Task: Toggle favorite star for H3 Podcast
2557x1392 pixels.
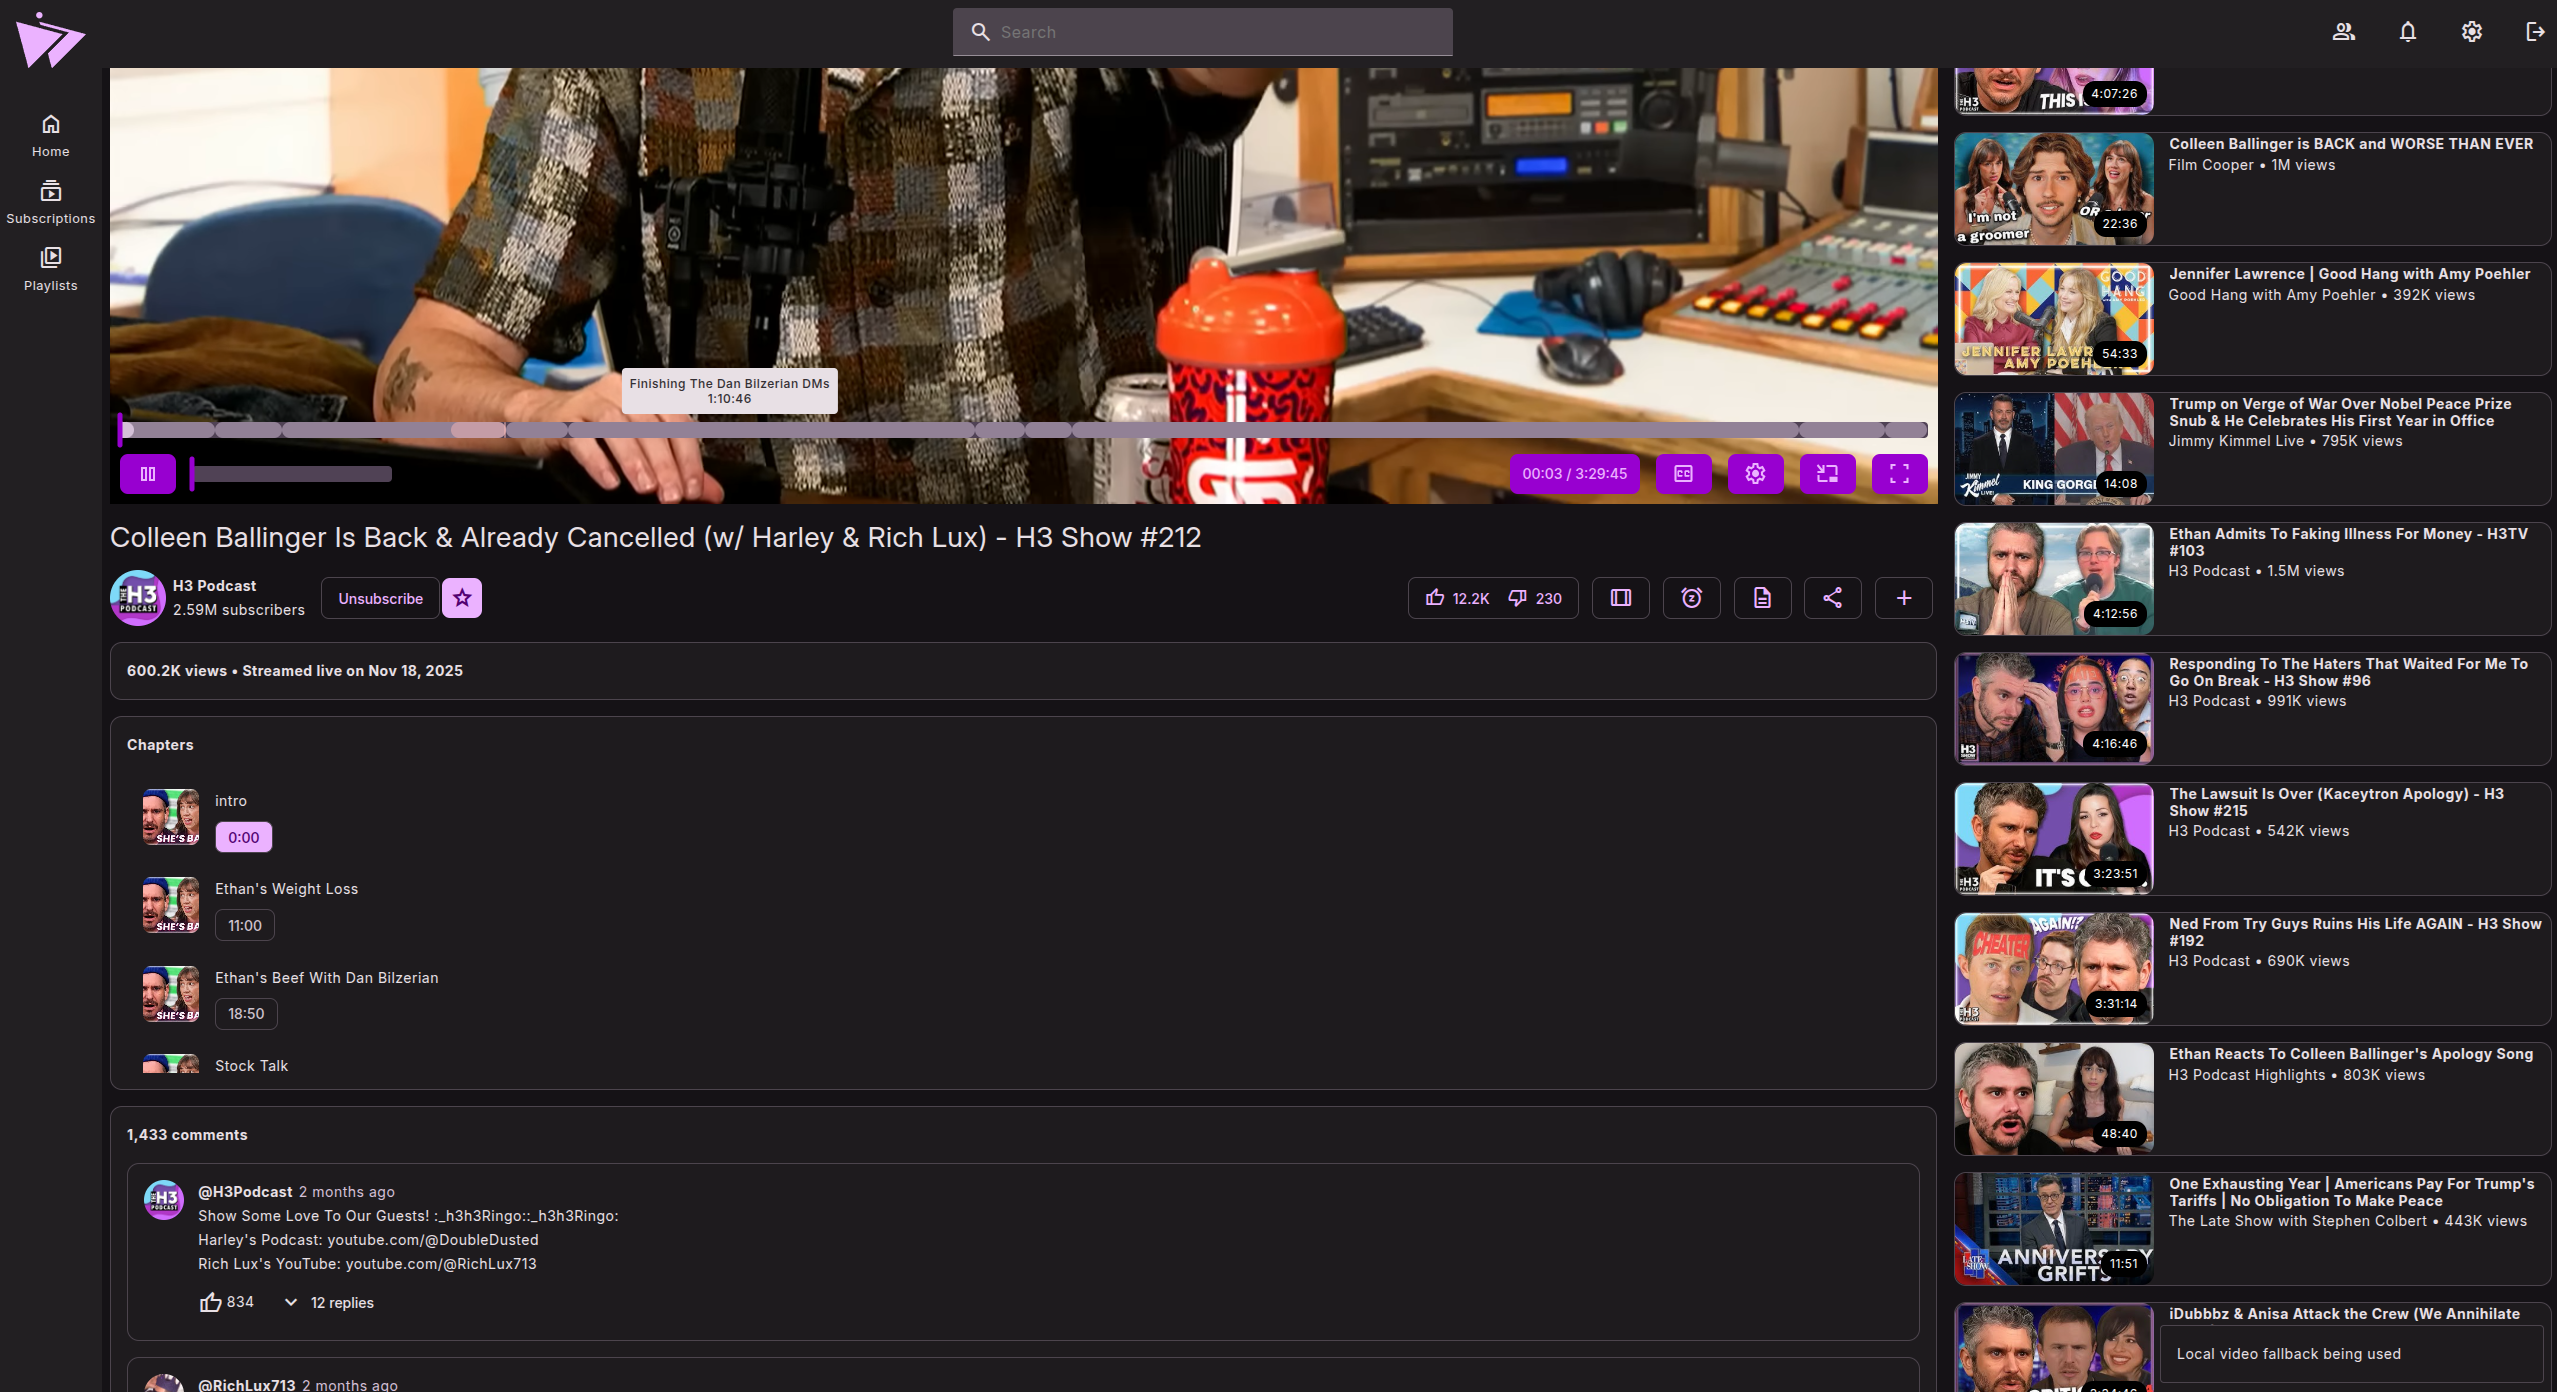Action: click(x=462, y=598)
